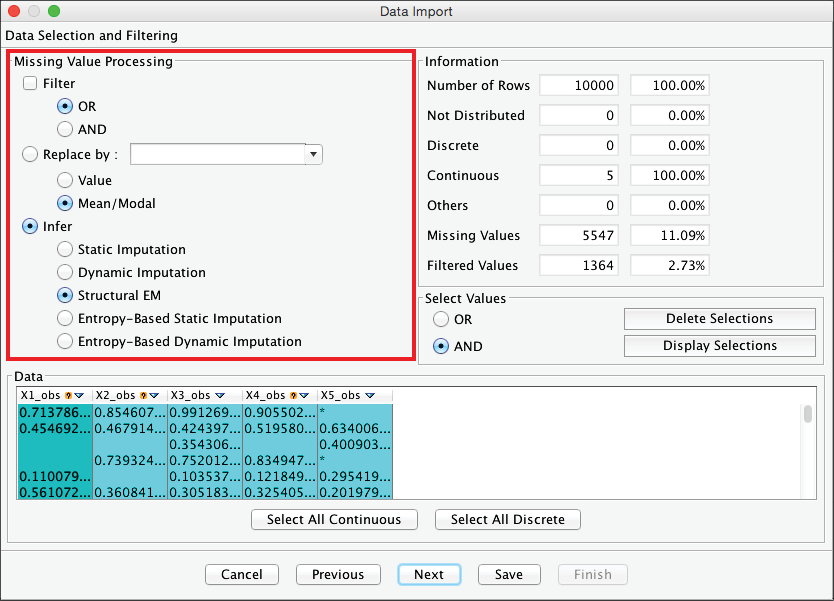Click the missing-value icon on X4_obs column
This screenshot has height=601, width=834.
(293, 396)
